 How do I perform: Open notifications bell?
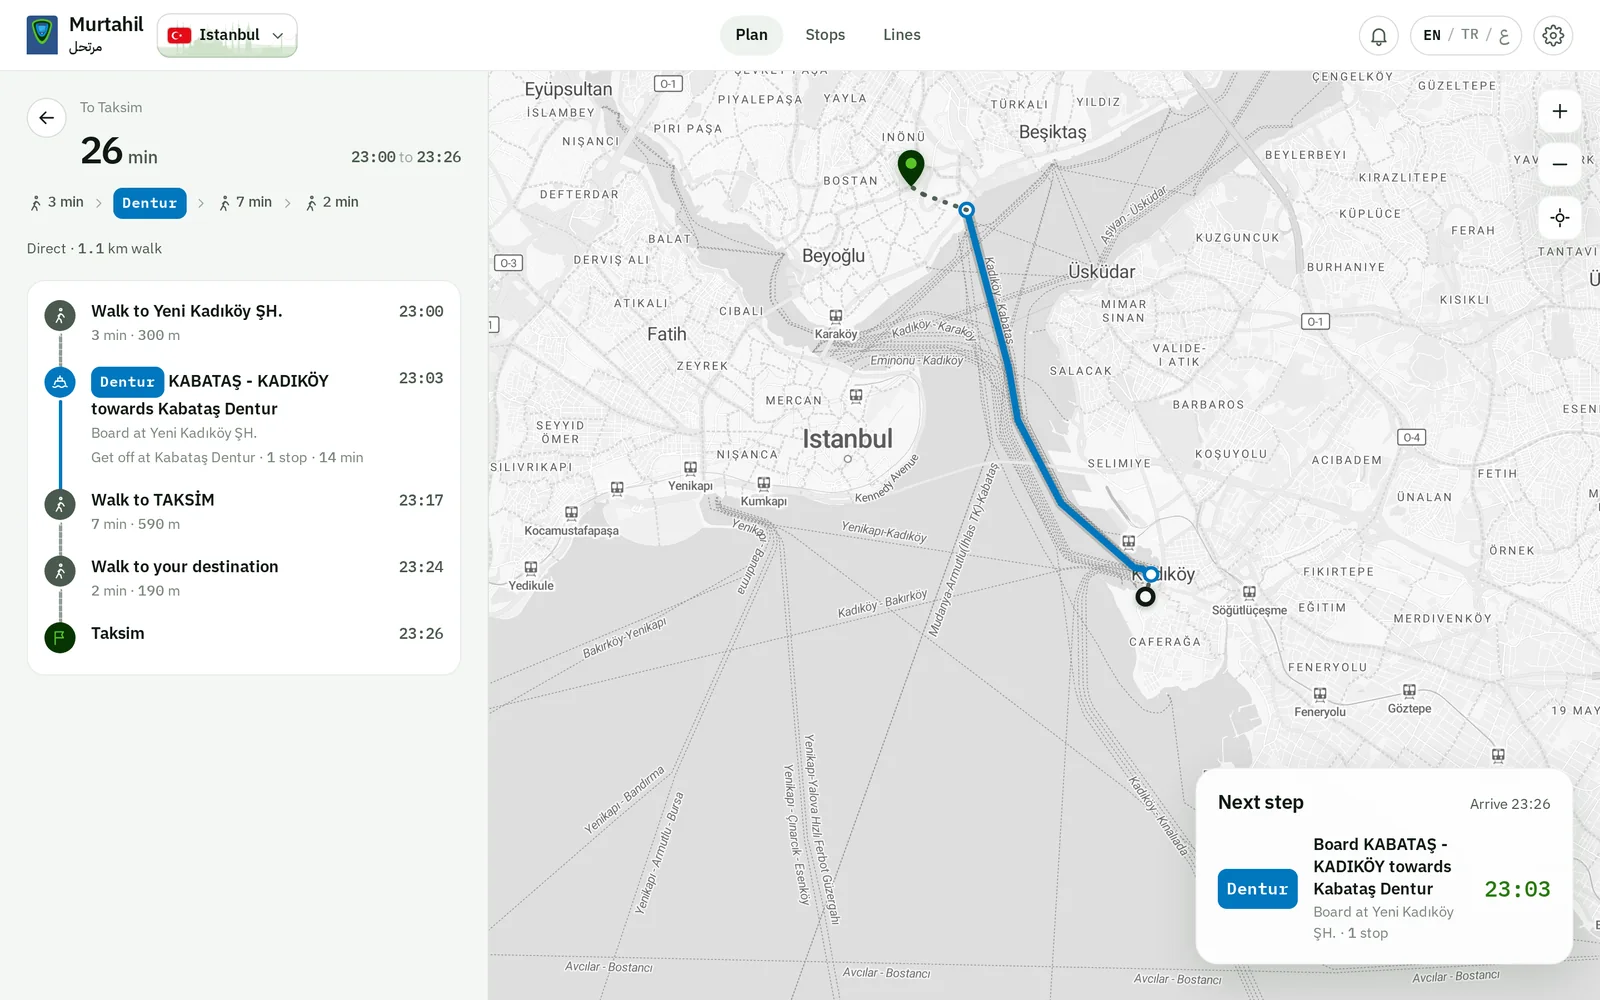1378,36
